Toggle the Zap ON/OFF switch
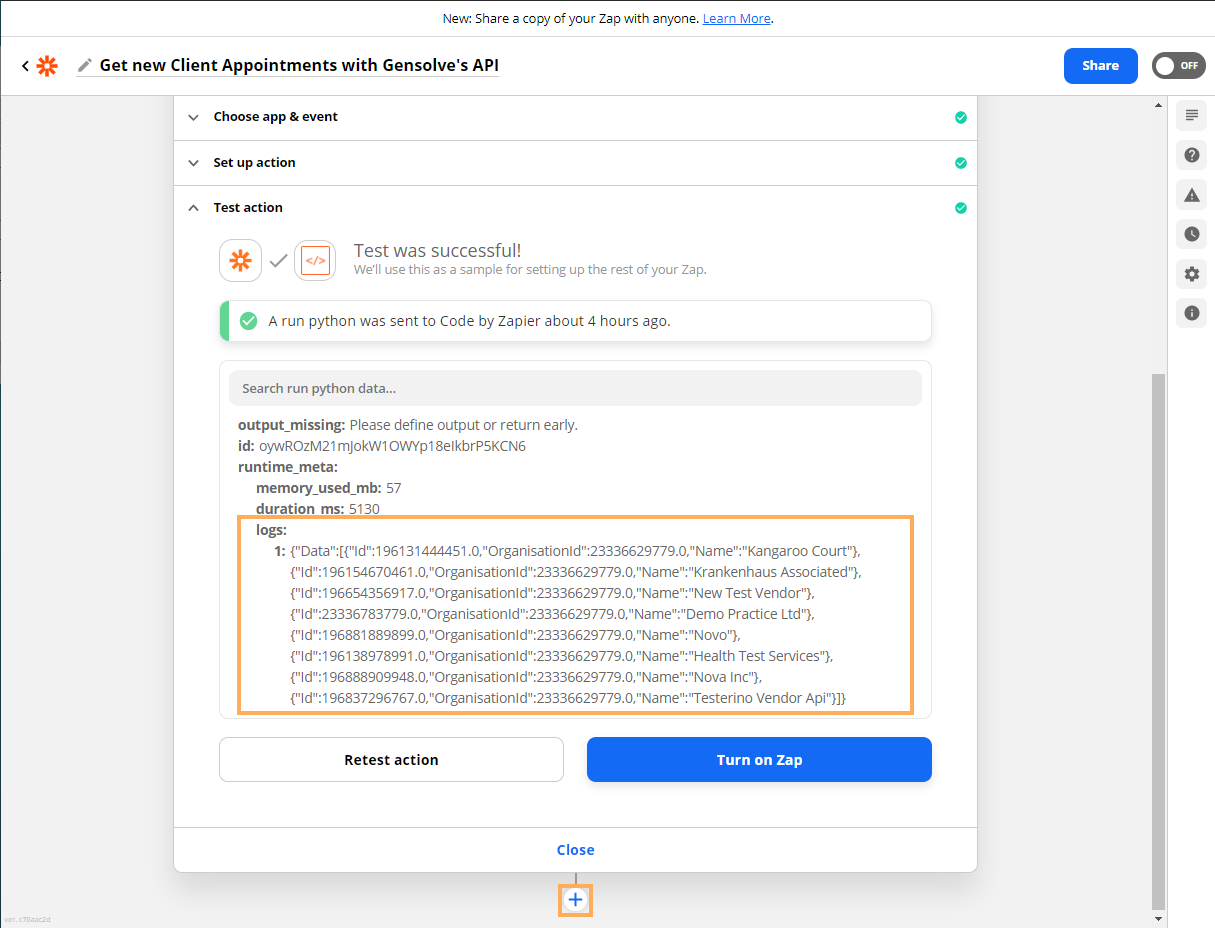 1177,66
